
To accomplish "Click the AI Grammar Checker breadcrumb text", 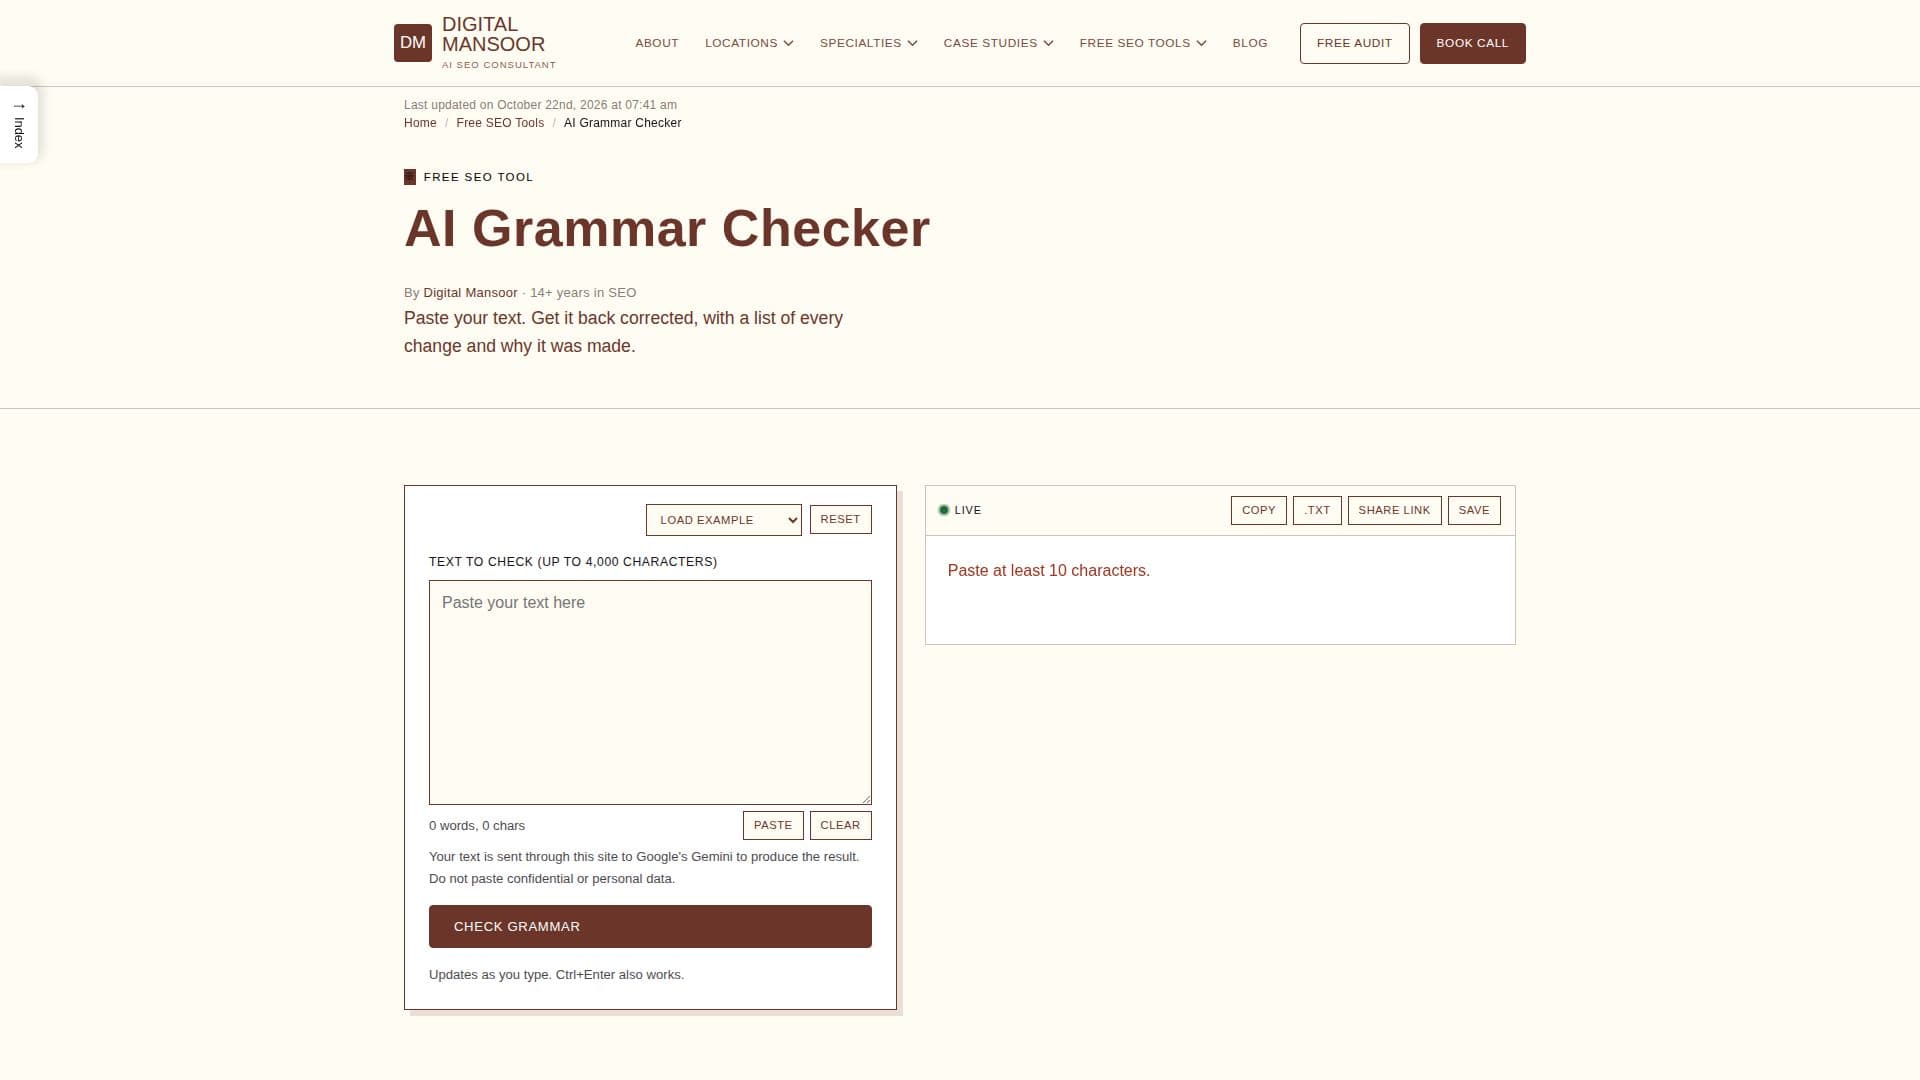I will pos(622,123).
